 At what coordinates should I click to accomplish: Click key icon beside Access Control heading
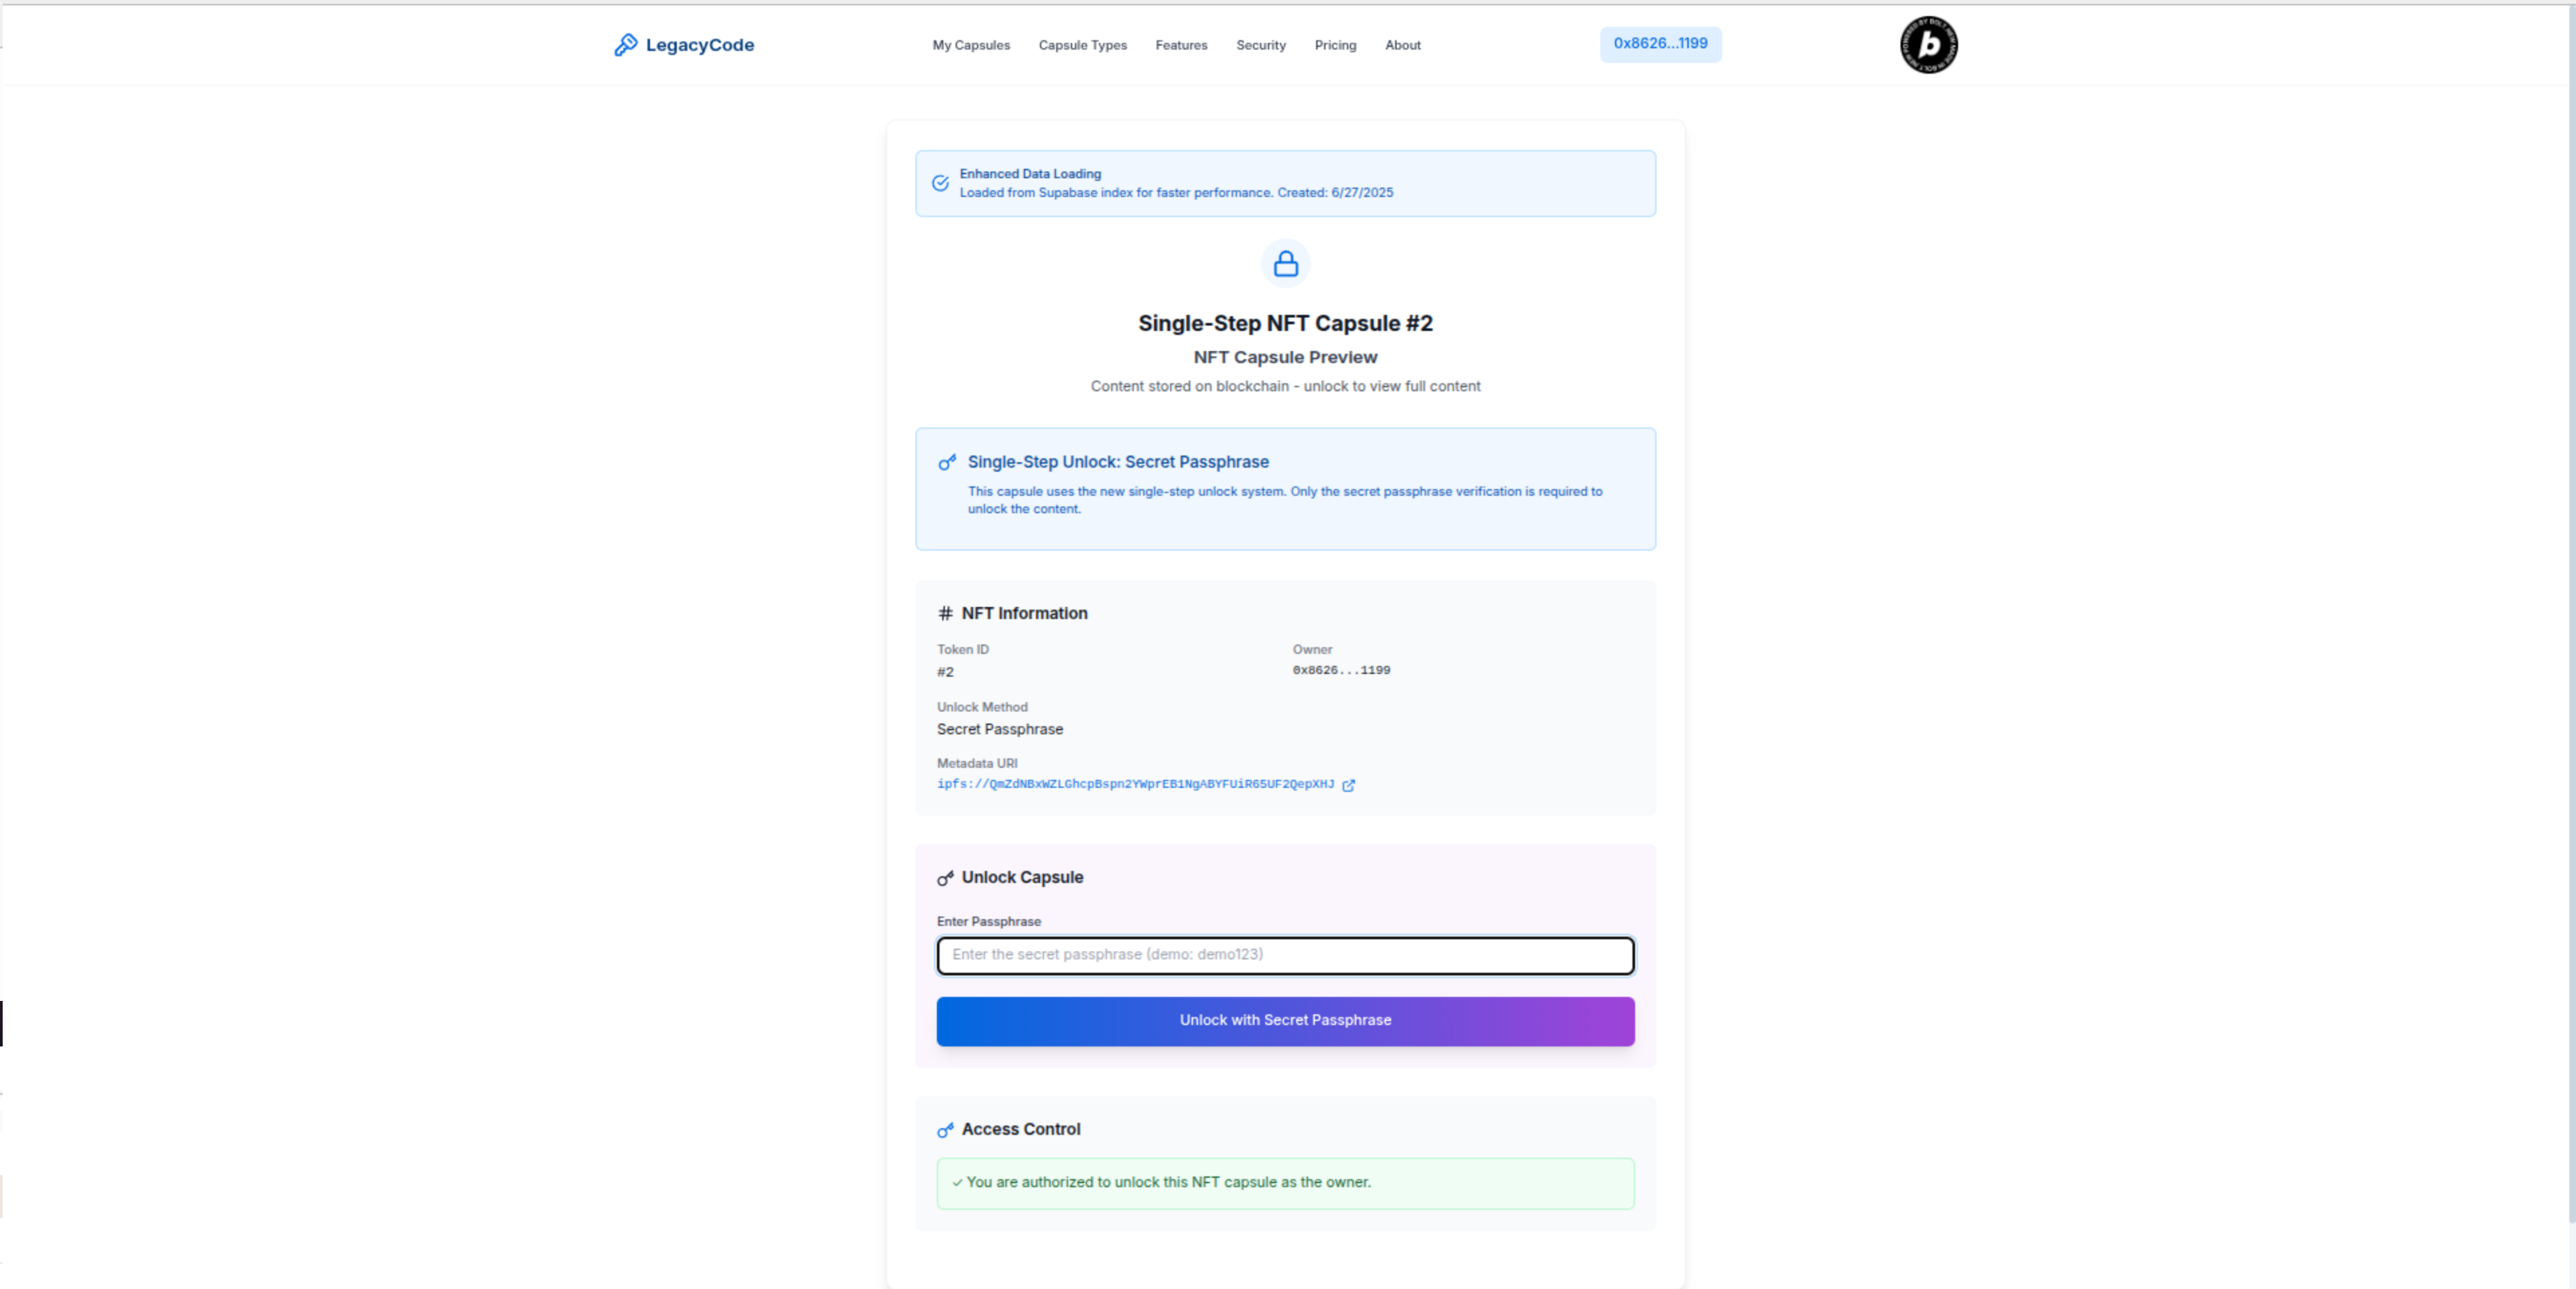click(945, 1130)
